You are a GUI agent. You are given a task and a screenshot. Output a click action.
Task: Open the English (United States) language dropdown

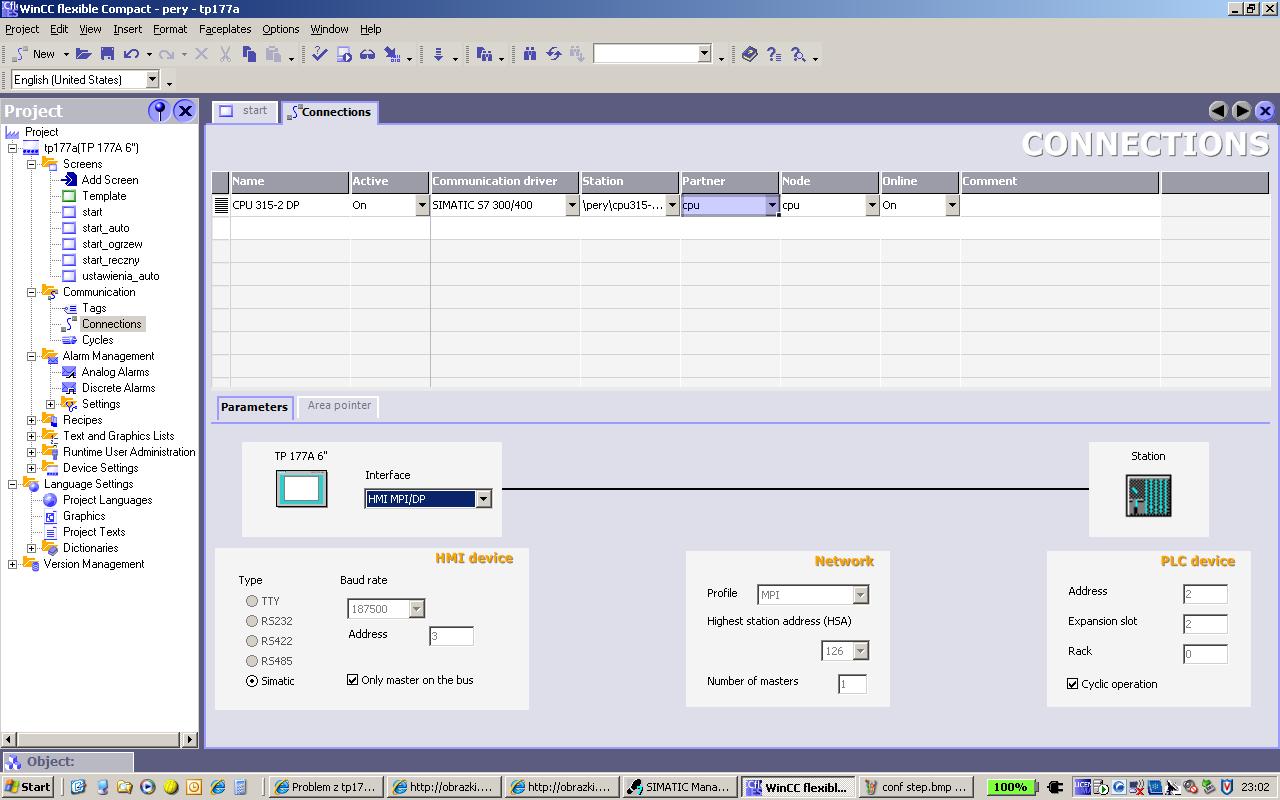point(152,80)
